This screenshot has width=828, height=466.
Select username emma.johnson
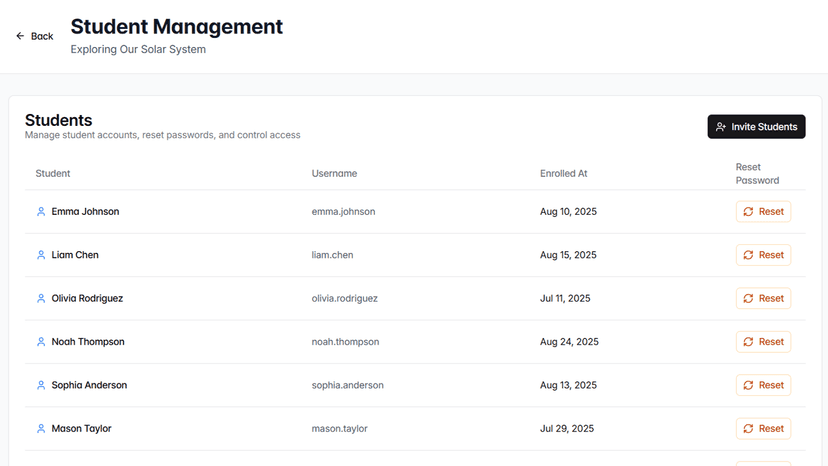(x=343, y=212)
